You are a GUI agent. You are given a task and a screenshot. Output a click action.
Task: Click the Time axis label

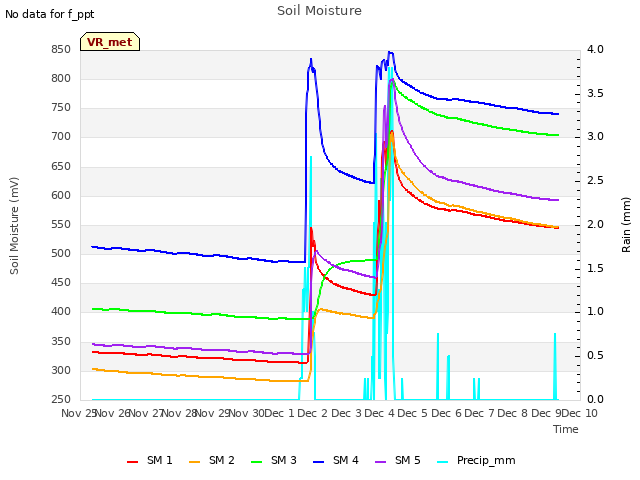click(566, 429)
